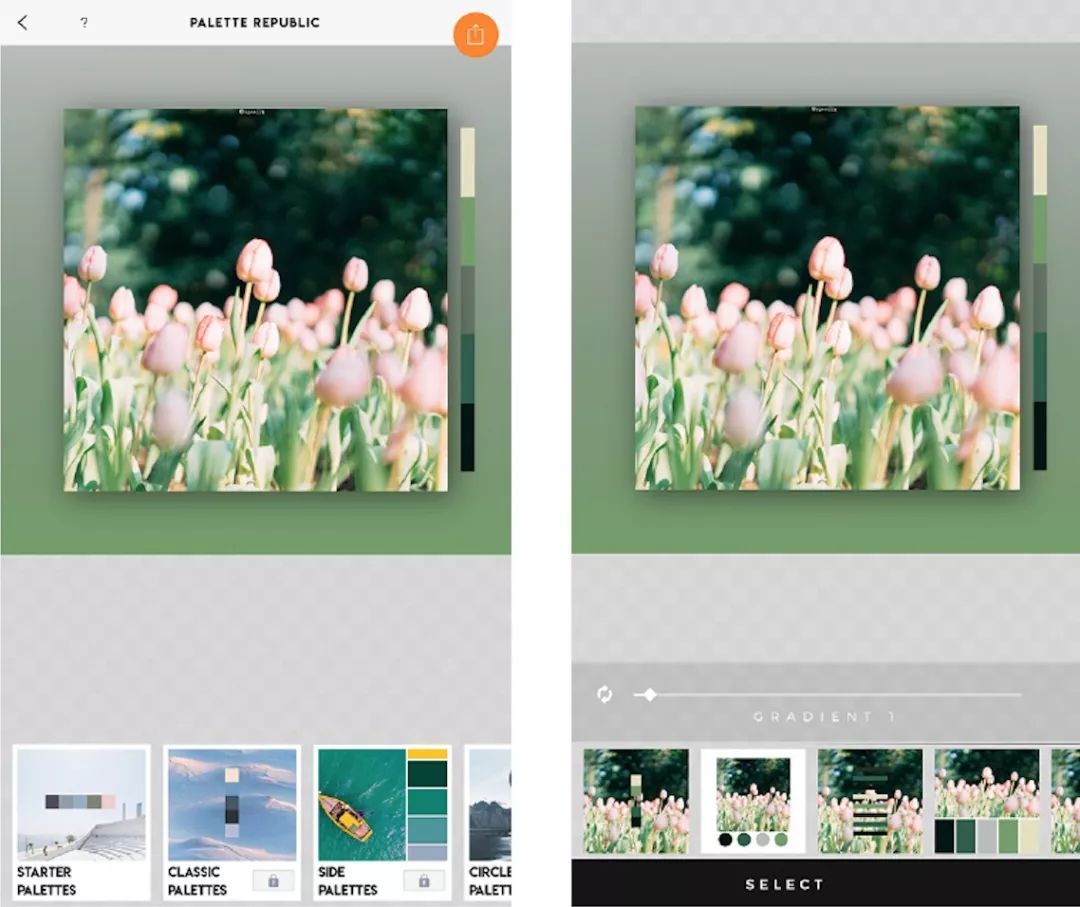The image size is (1080, 907).
Task: Tap the tulip photo in the left preview
Action: (x=256, y=300)
